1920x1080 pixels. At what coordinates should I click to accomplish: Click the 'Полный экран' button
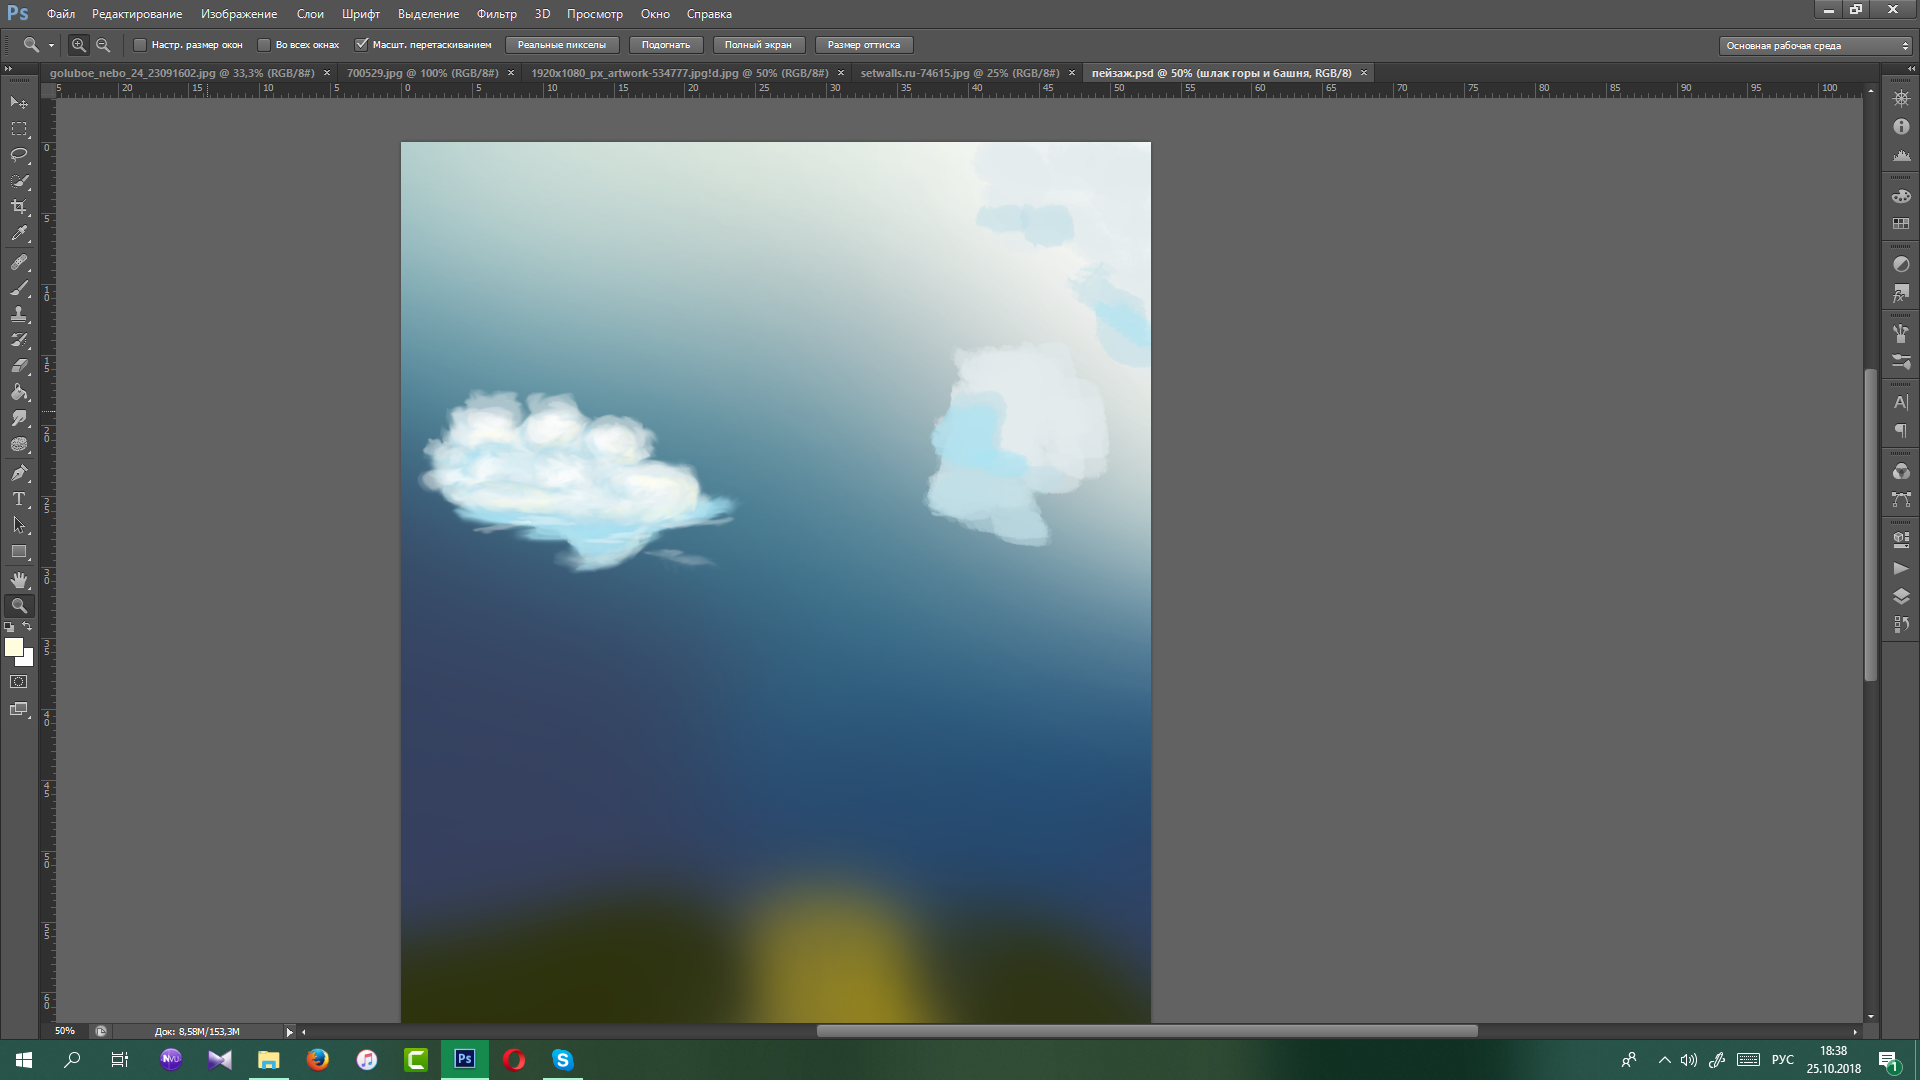pyautogui.click(x=757, y=45)
